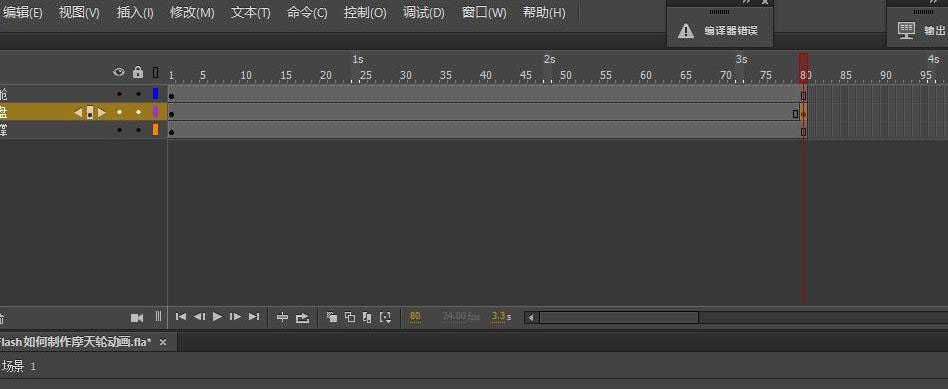Click frame 50 on the timeline ruler
Viewport: 948px width, 389px height.
565,76
